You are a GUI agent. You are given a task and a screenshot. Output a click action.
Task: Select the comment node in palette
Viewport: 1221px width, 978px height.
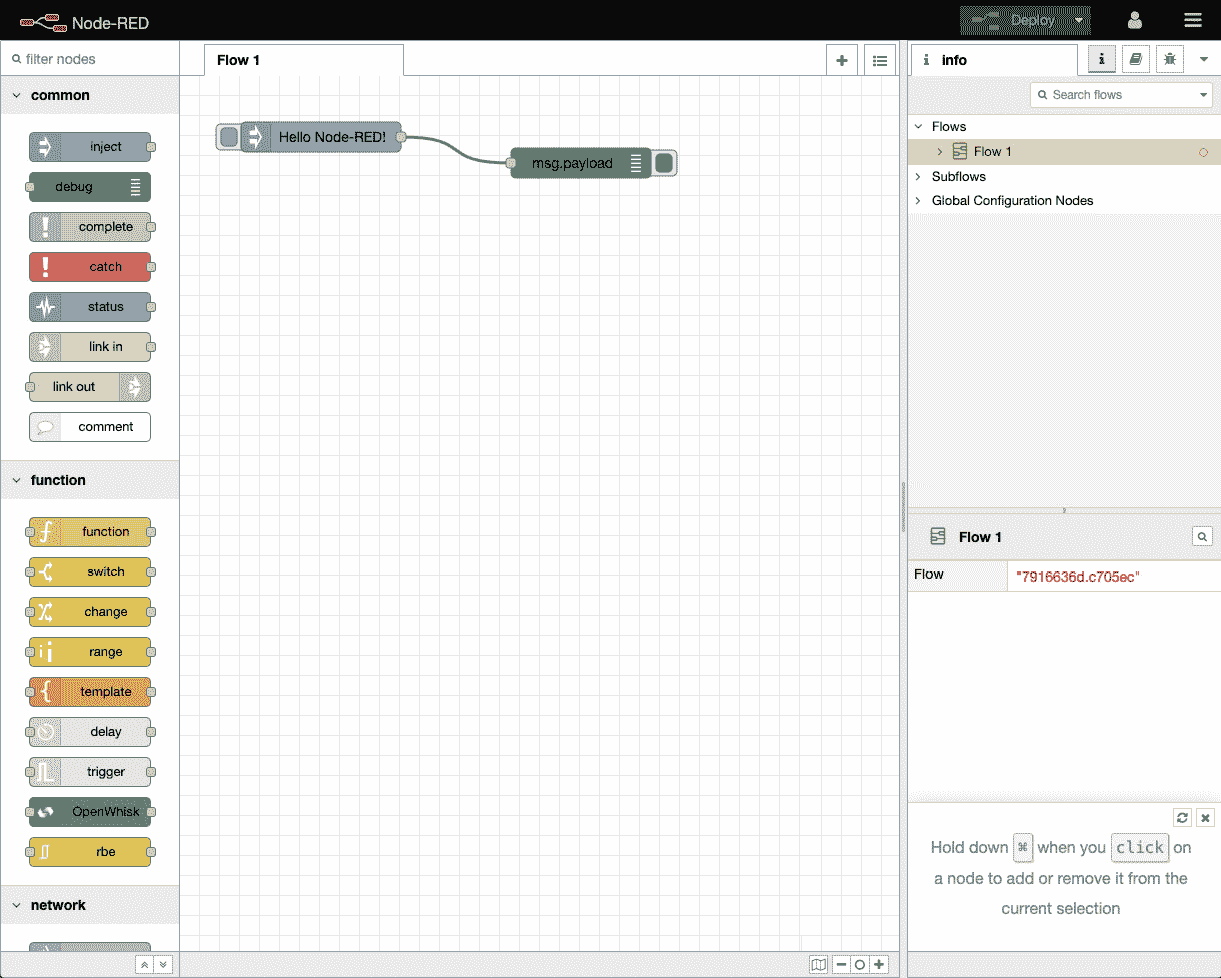point(90,427)
